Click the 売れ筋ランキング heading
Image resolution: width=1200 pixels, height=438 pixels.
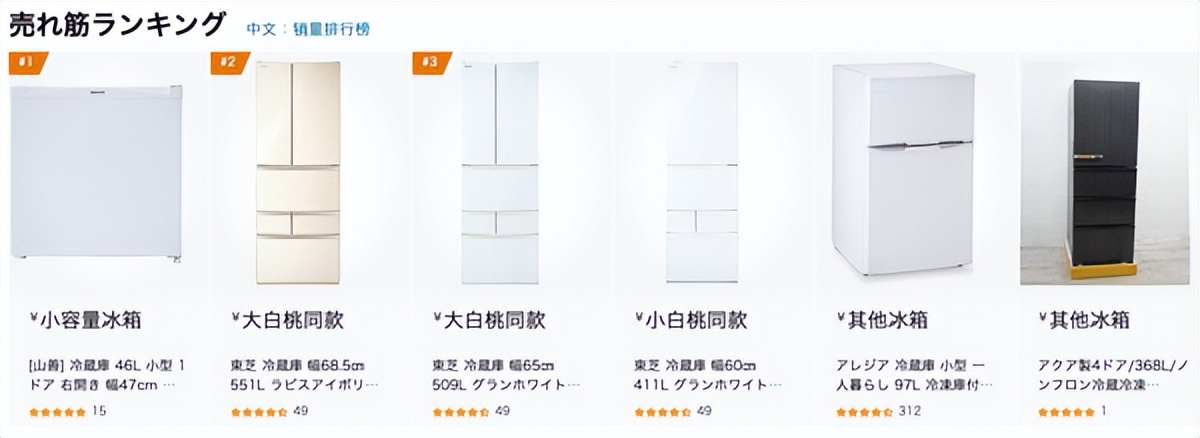point(117,25)
